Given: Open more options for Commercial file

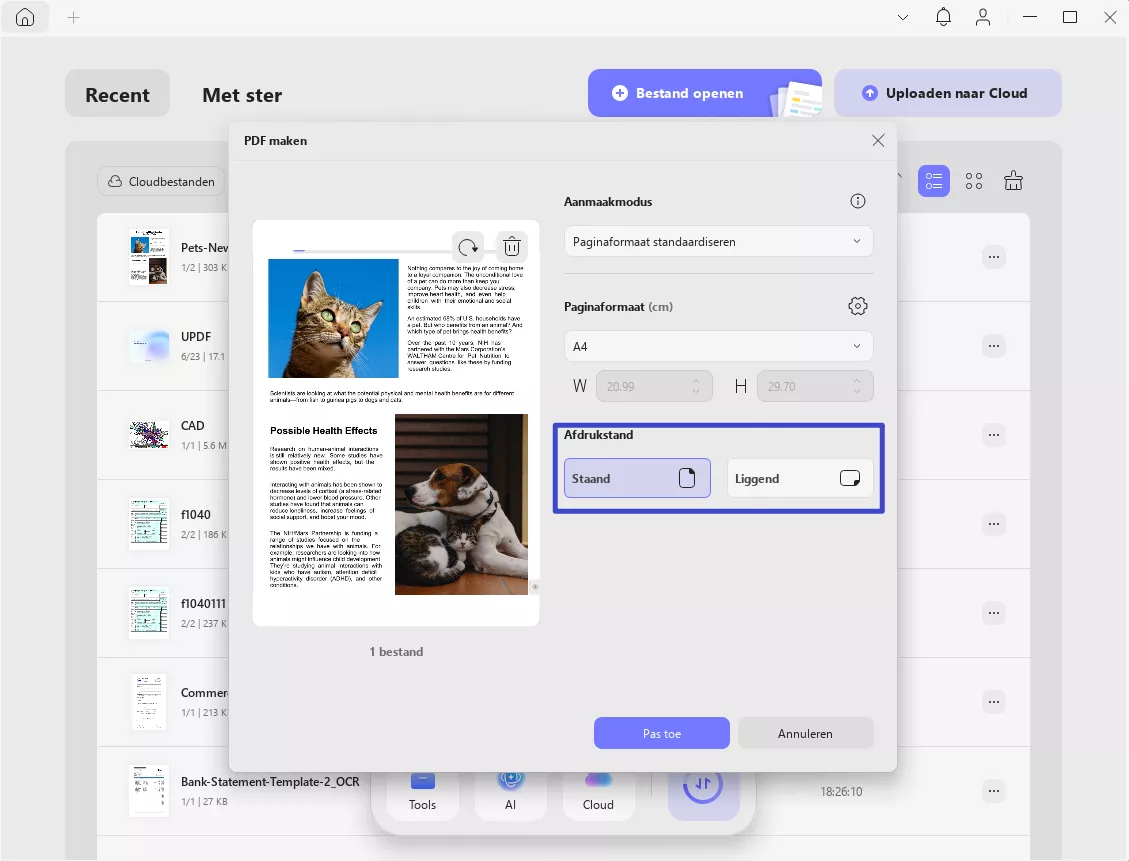Looking at the screenshot, I should 994,702.
